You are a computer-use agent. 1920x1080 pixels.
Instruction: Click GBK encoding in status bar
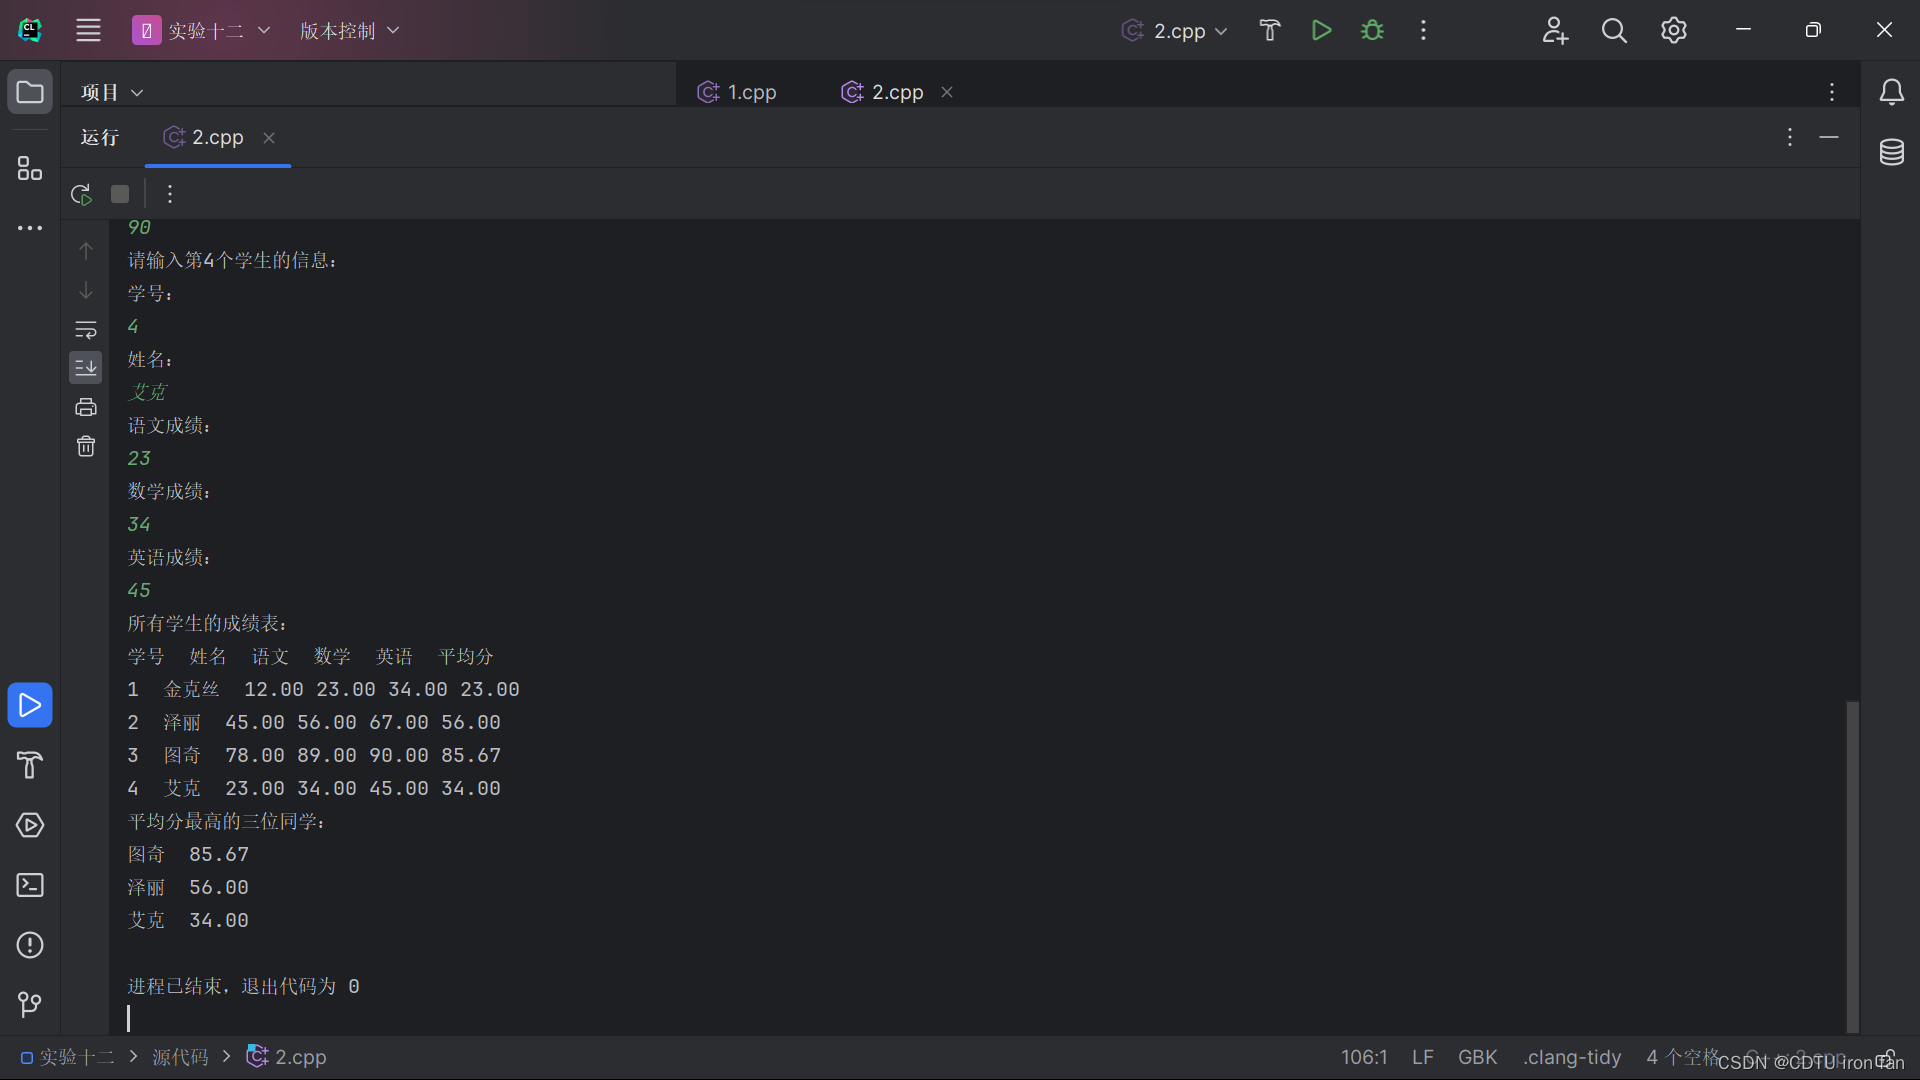[x=1477, y=1057]
